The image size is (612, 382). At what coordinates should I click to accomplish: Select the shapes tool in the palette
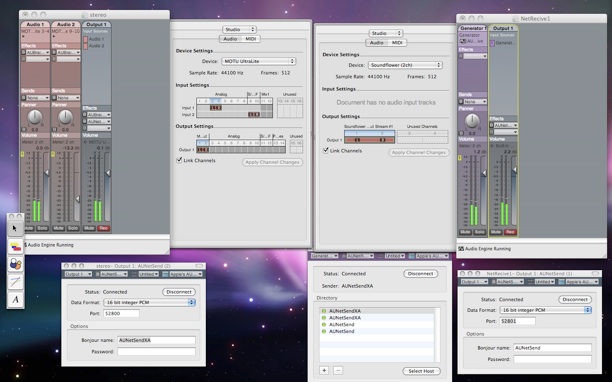pos(15,264)
